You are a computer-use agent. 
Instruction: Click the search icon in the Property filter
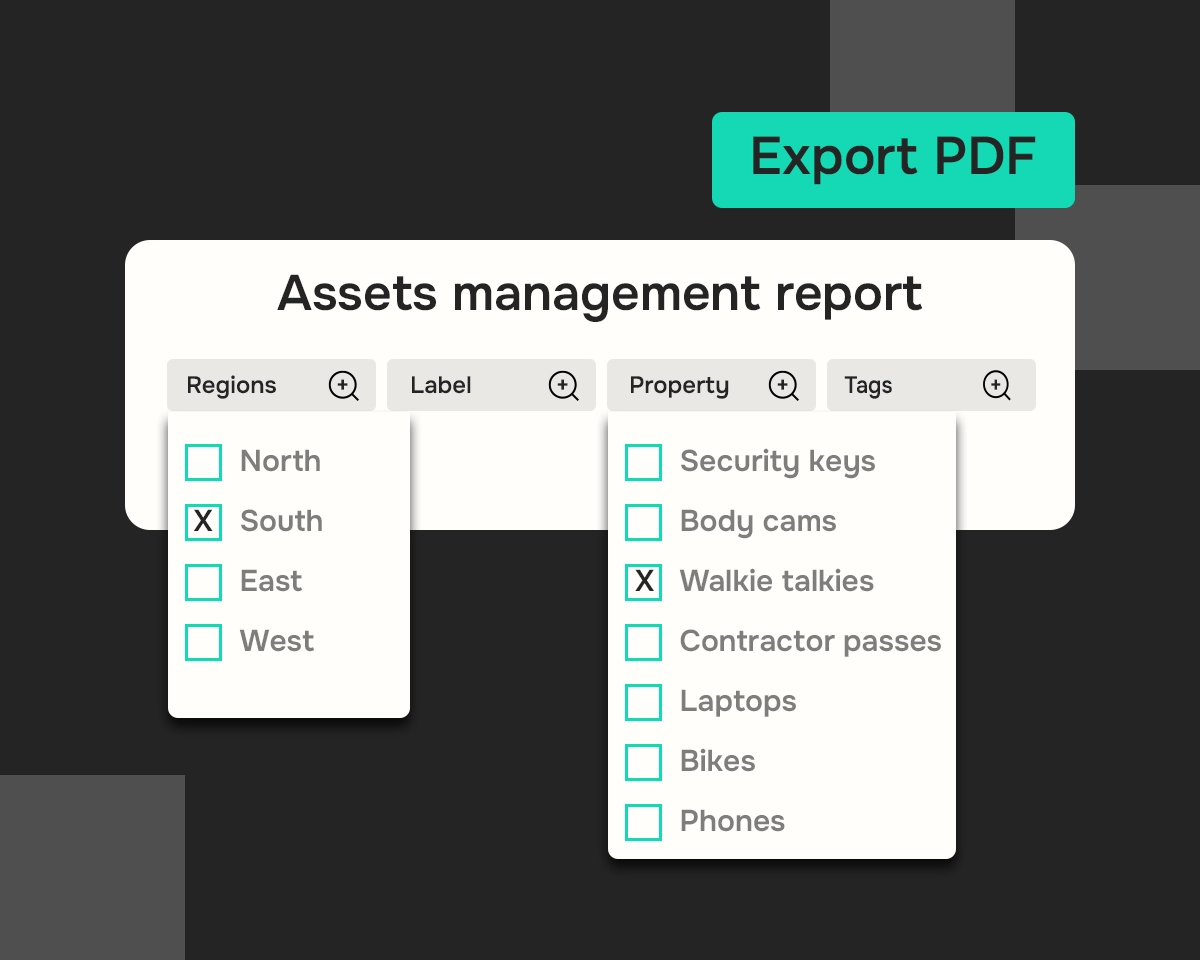tap(783, 385)
